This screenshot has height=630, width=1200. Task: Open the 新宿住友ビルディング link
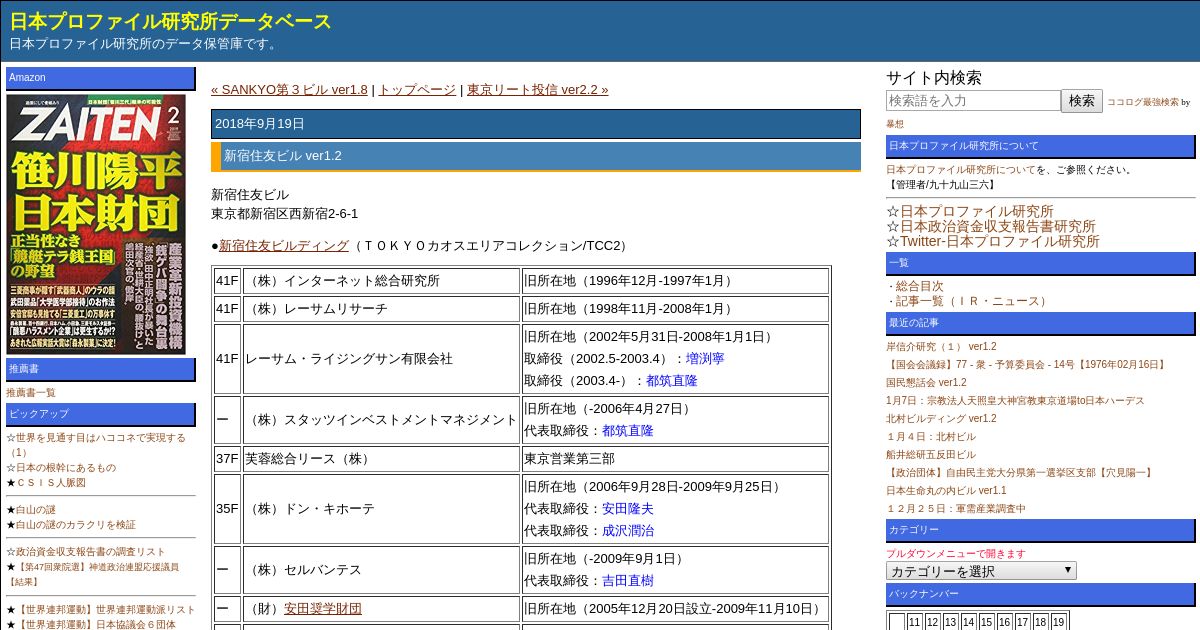coord(284,245)
